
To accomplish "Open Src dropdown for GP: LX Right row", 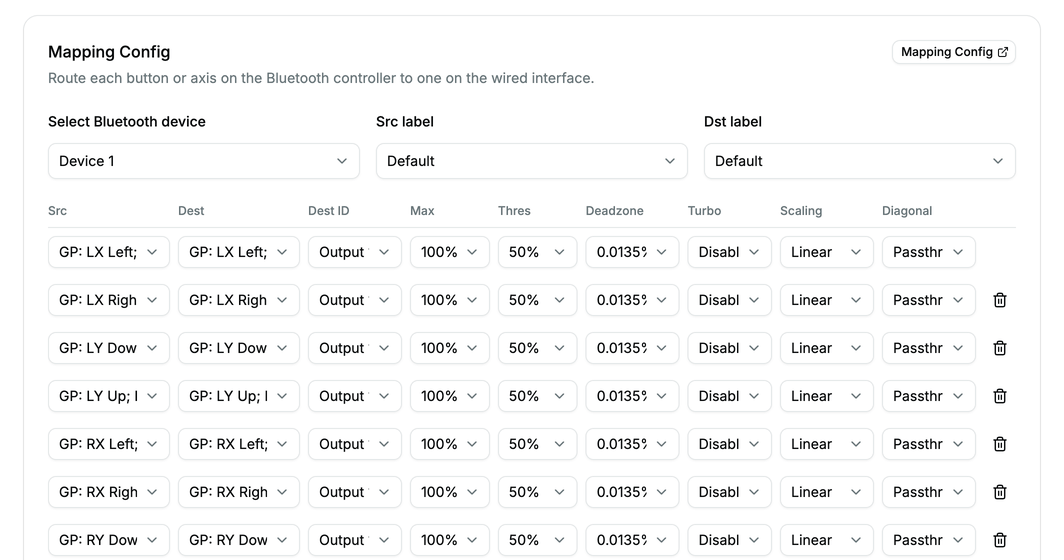I will click(109, 300).
